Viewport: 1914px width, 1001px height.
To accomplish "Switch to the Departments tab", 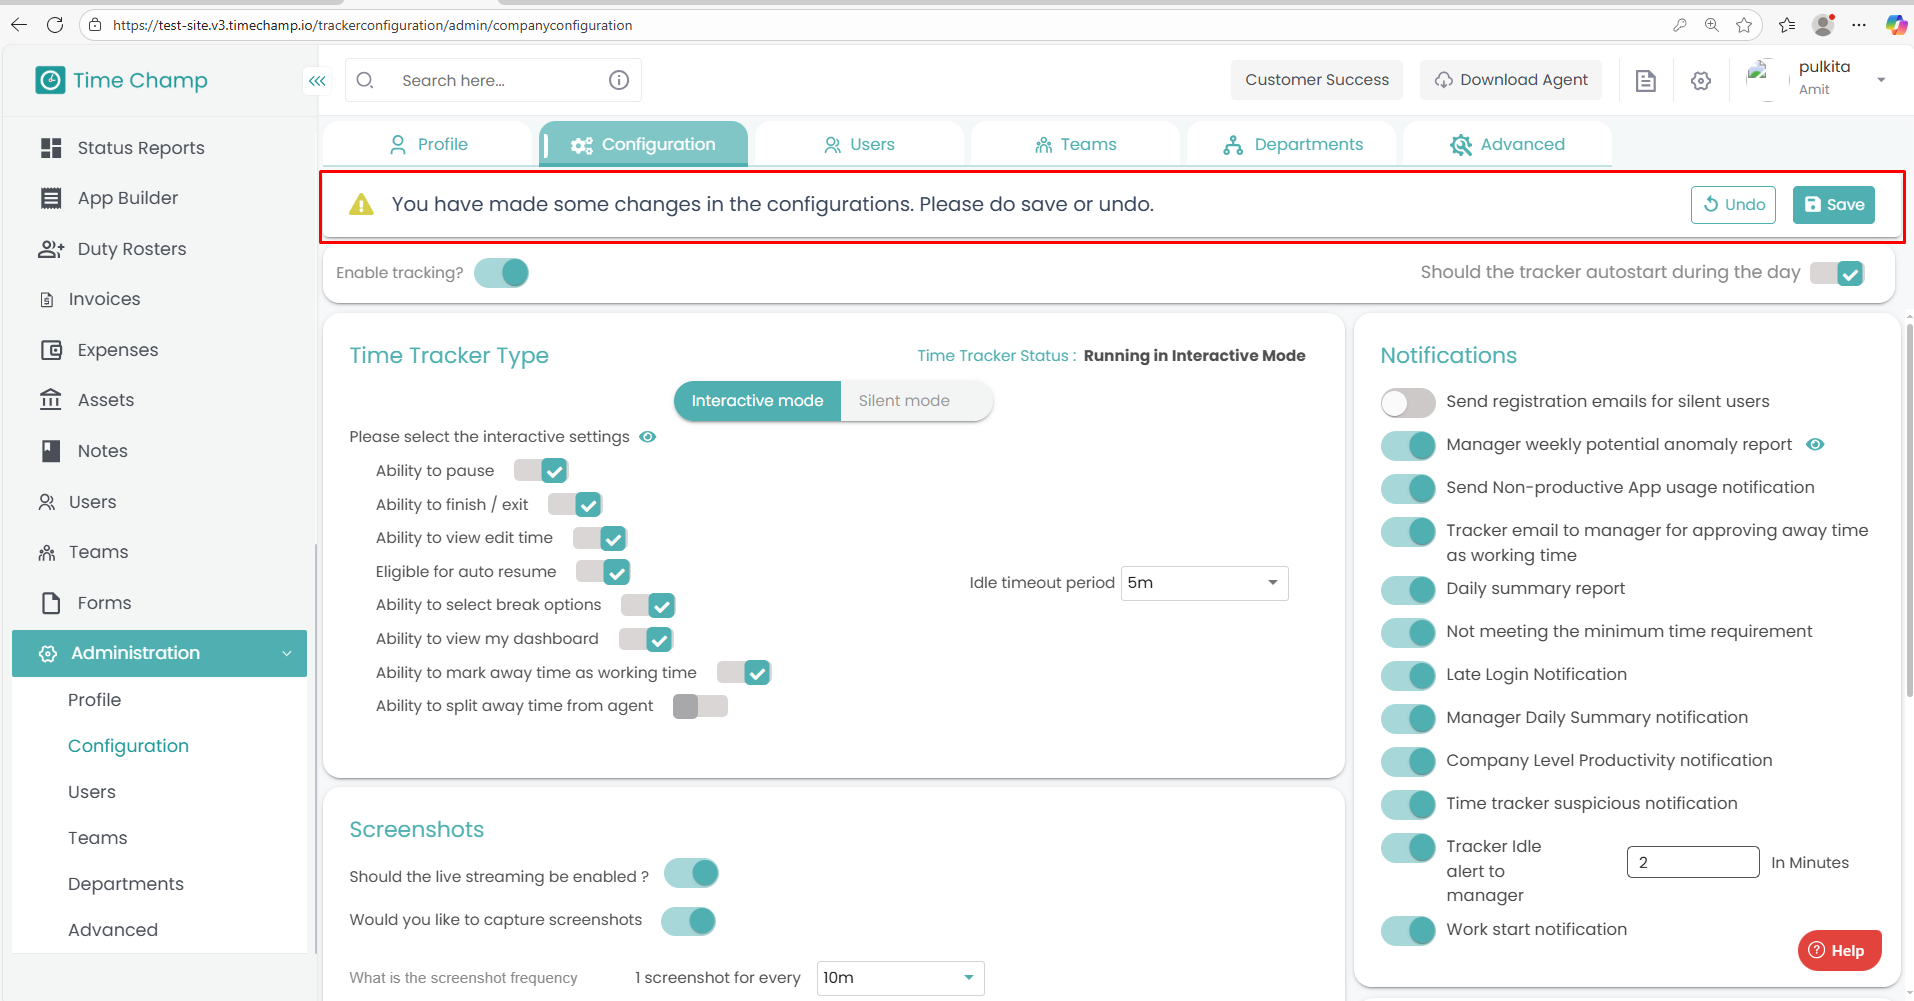I will click(x=1292, y=145).
